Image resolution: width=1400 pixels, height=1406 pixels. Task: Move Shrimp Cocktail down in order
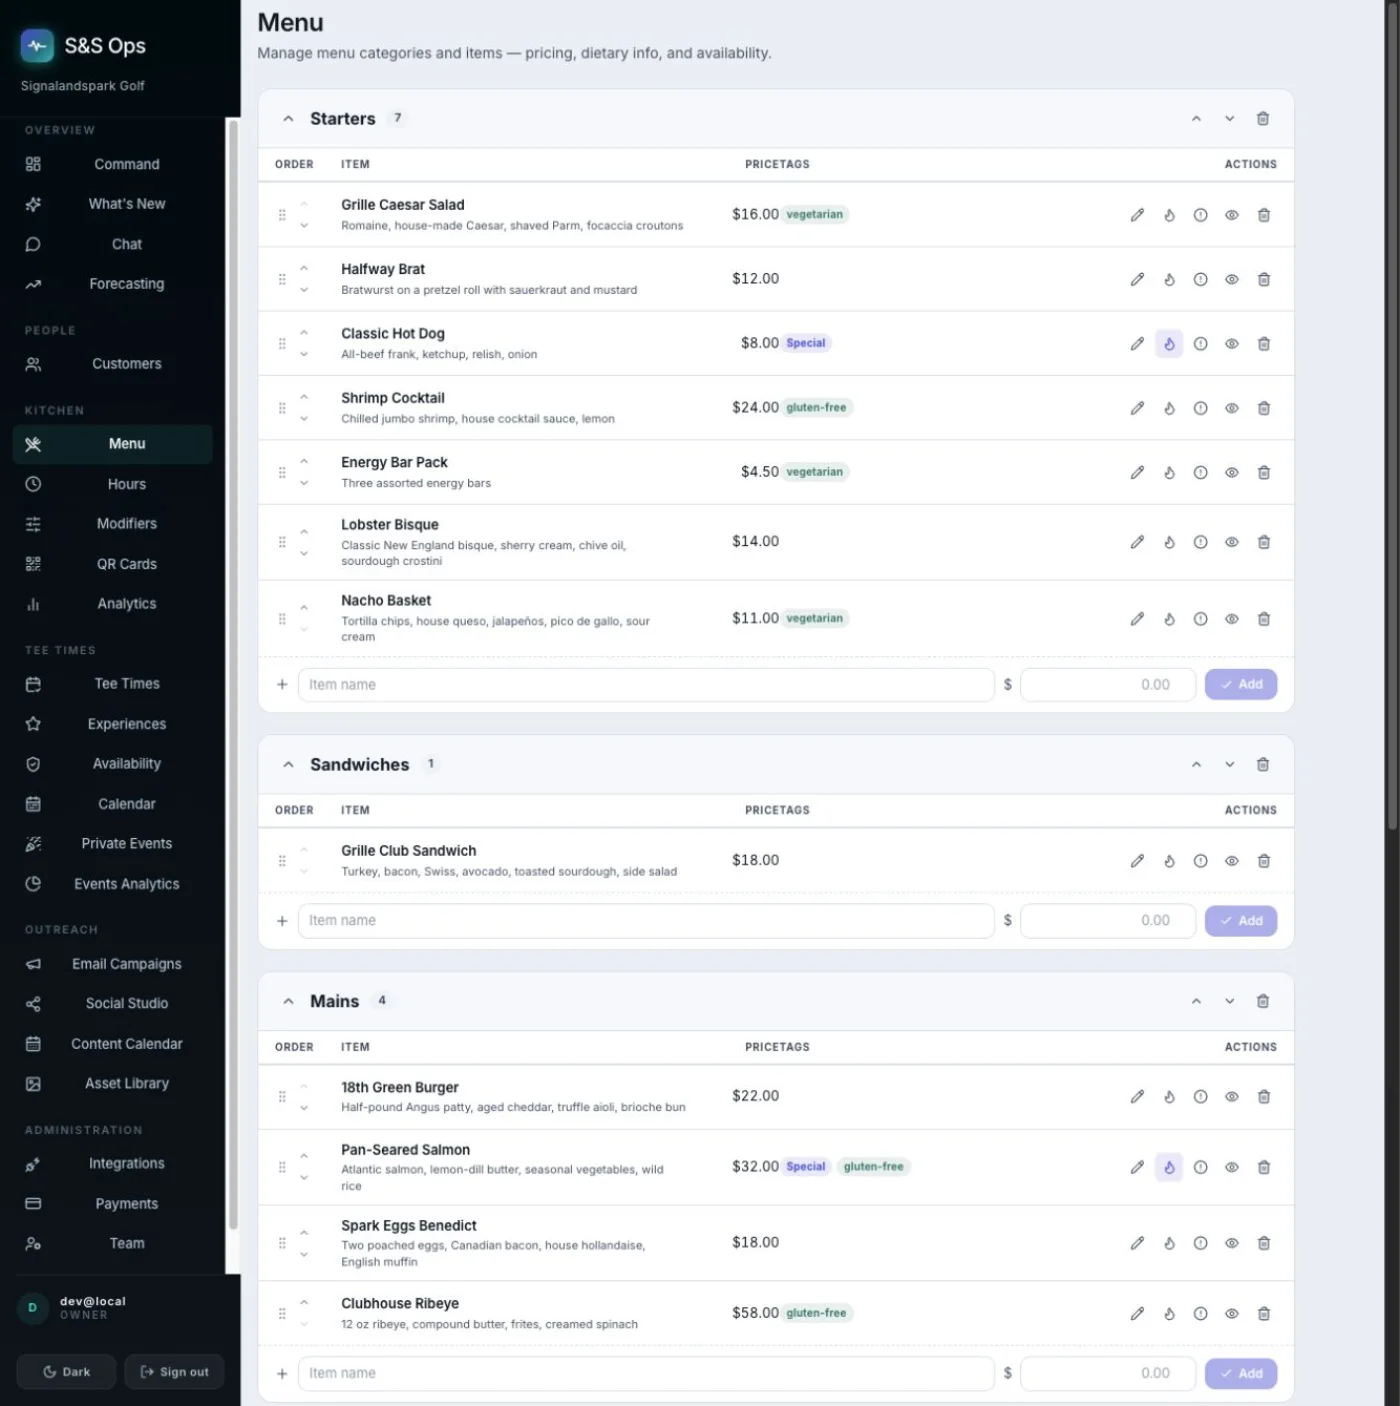[x=304, y=419]
